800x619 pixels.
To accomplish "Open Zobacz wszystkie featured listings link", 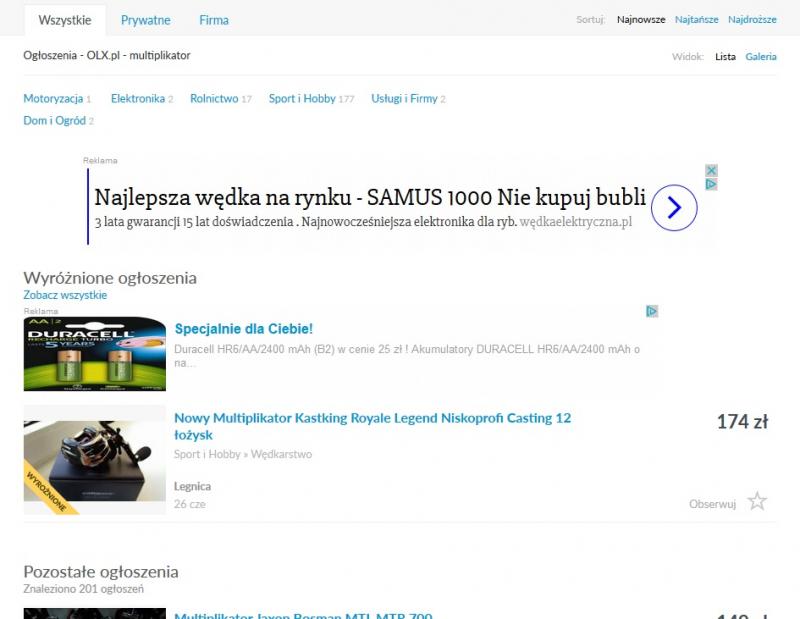I will click(65, 295).
